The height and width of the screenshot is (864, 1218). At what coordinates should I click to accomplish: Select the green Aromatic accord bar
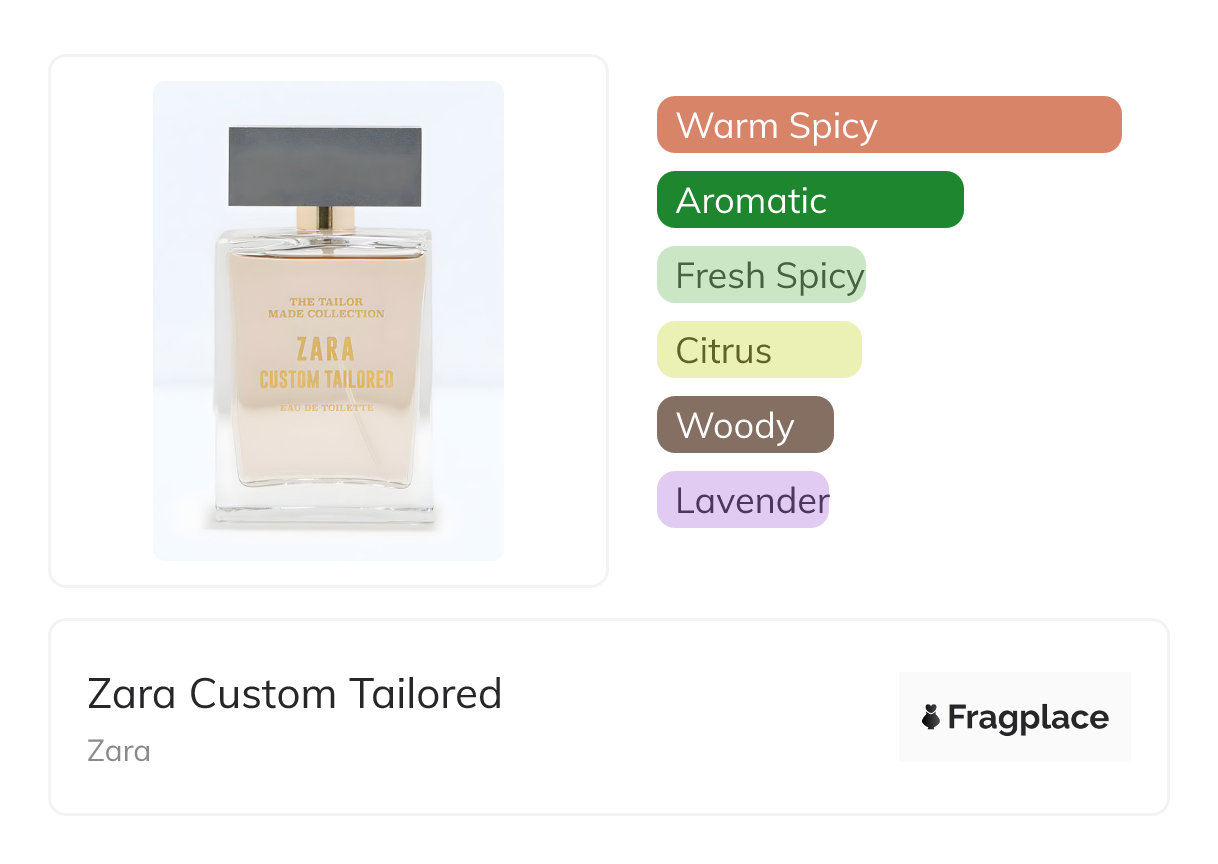click(x=809, y=200)
